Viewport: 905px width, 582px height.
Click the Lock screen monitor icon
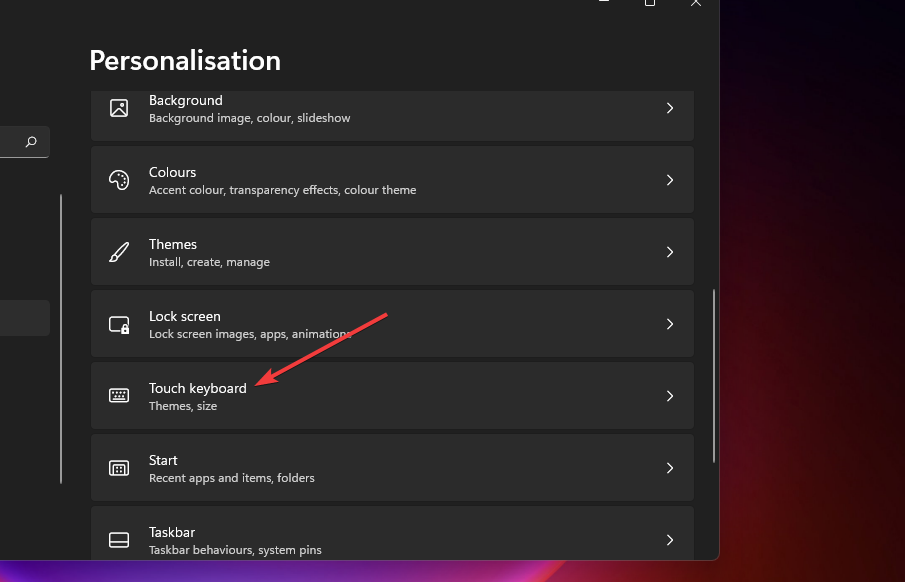[x=119, y=324]
